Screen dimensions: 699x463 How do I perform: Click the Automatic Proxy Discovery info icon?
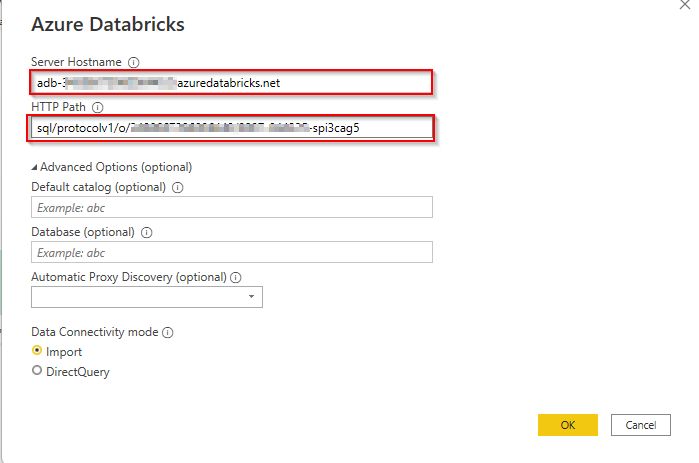[x=236, y=278]
